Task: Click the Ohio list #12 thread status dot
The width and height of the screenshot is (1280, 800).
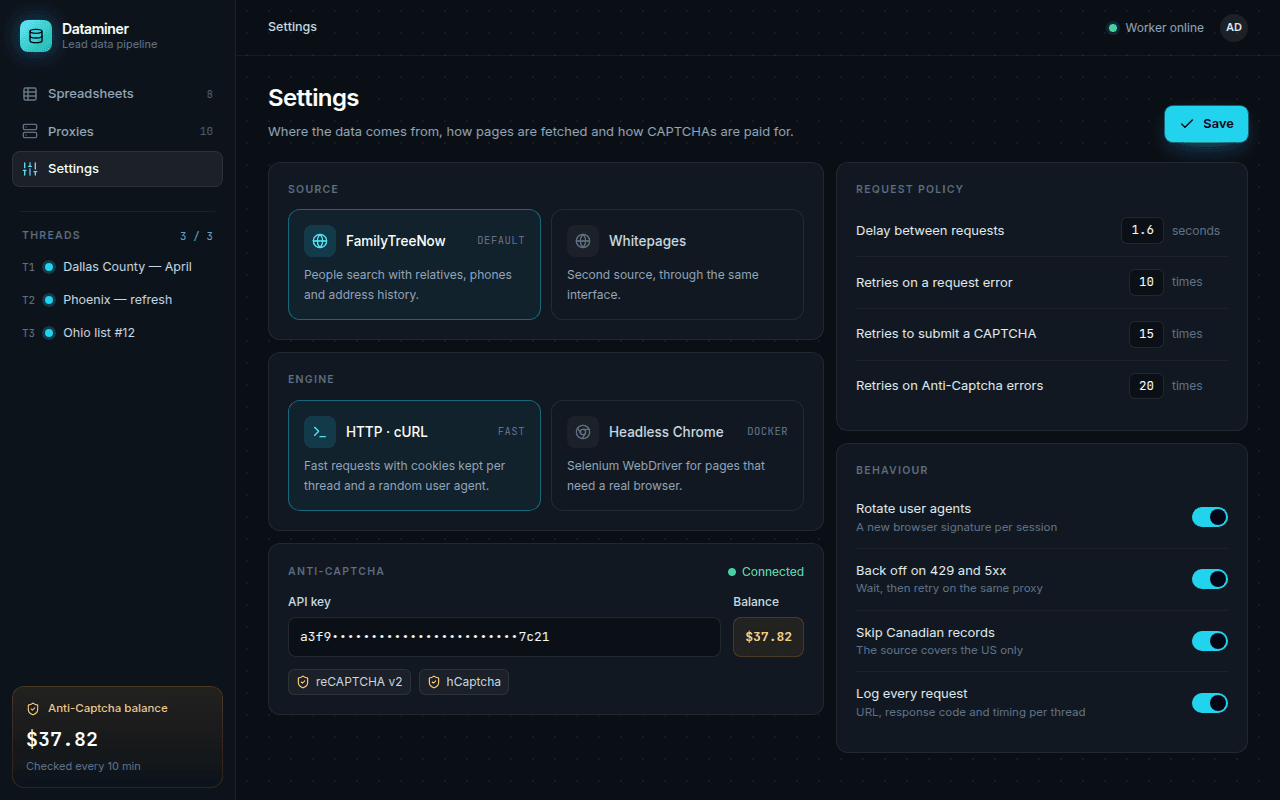Action: 49,333
